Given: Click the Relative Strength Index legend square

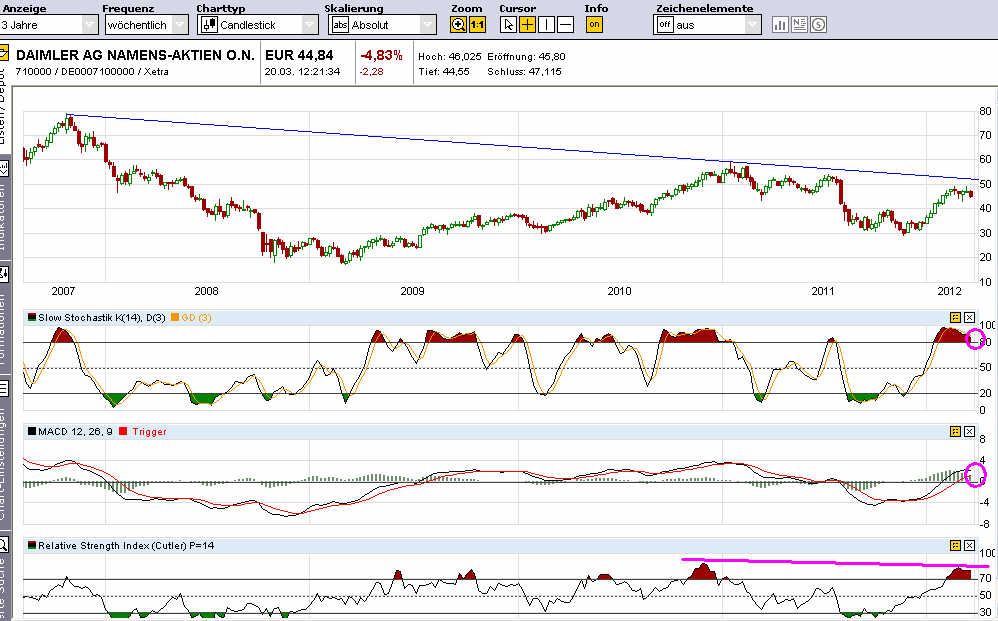Looking at the screenshot, I should (x=31, y=545).
